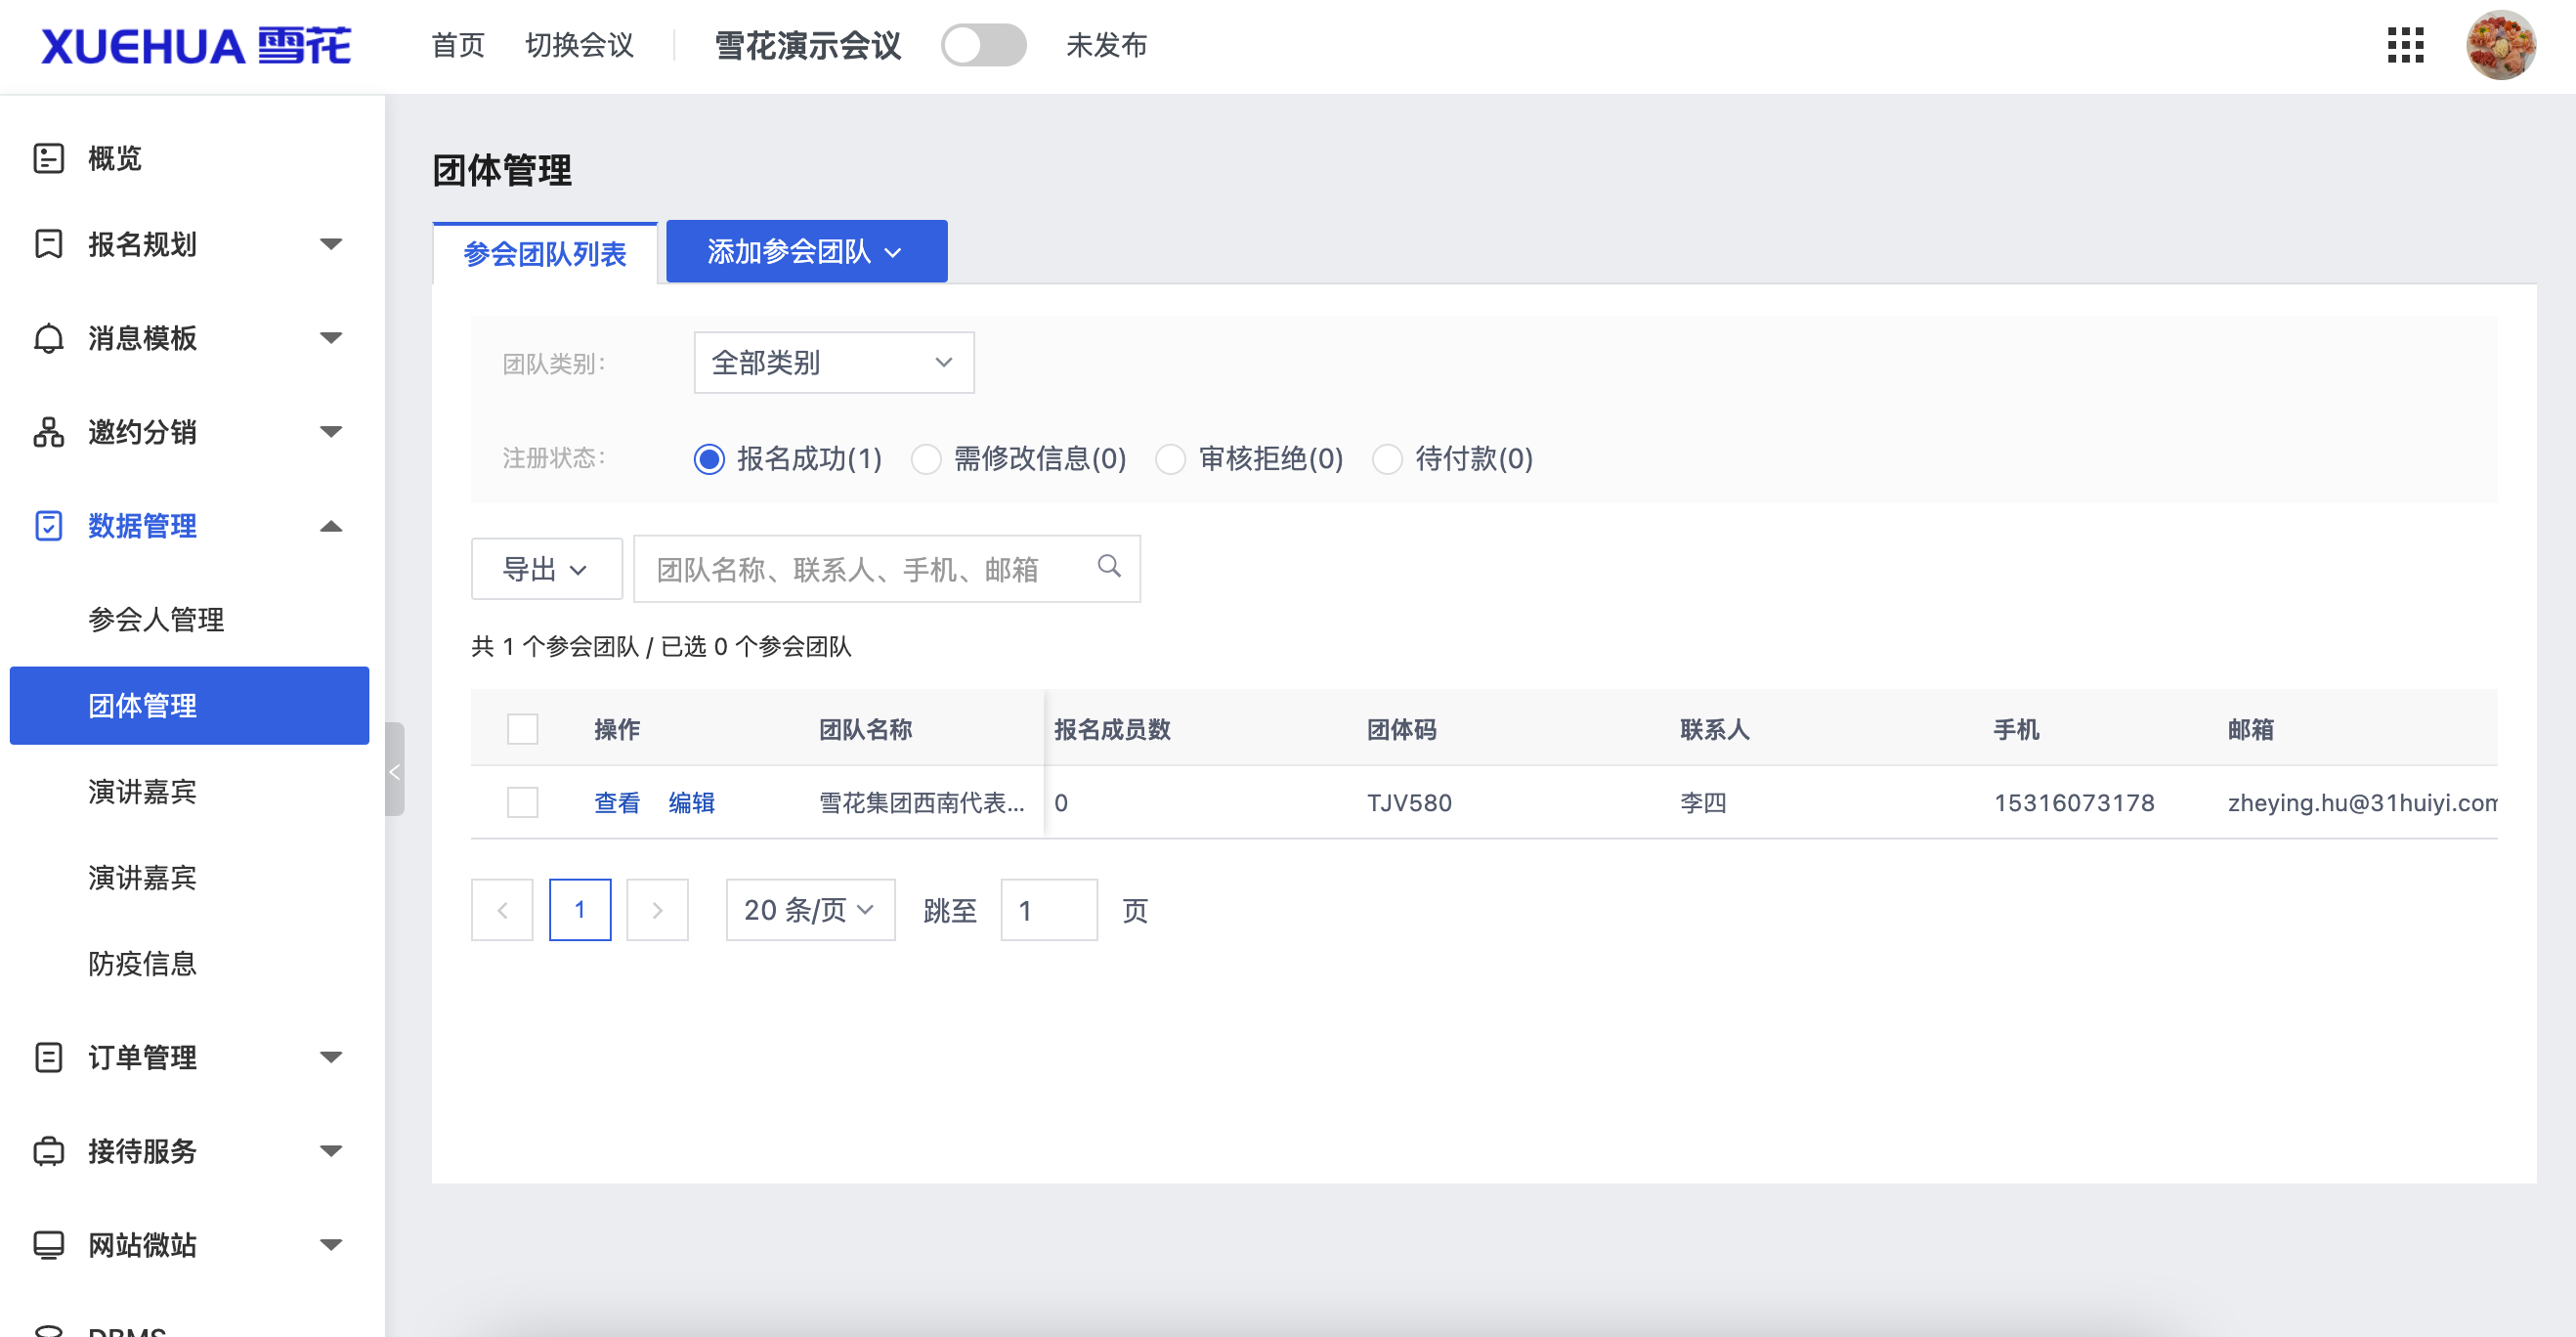Click the 报名成员数 column header

(x=1112, y=729)
